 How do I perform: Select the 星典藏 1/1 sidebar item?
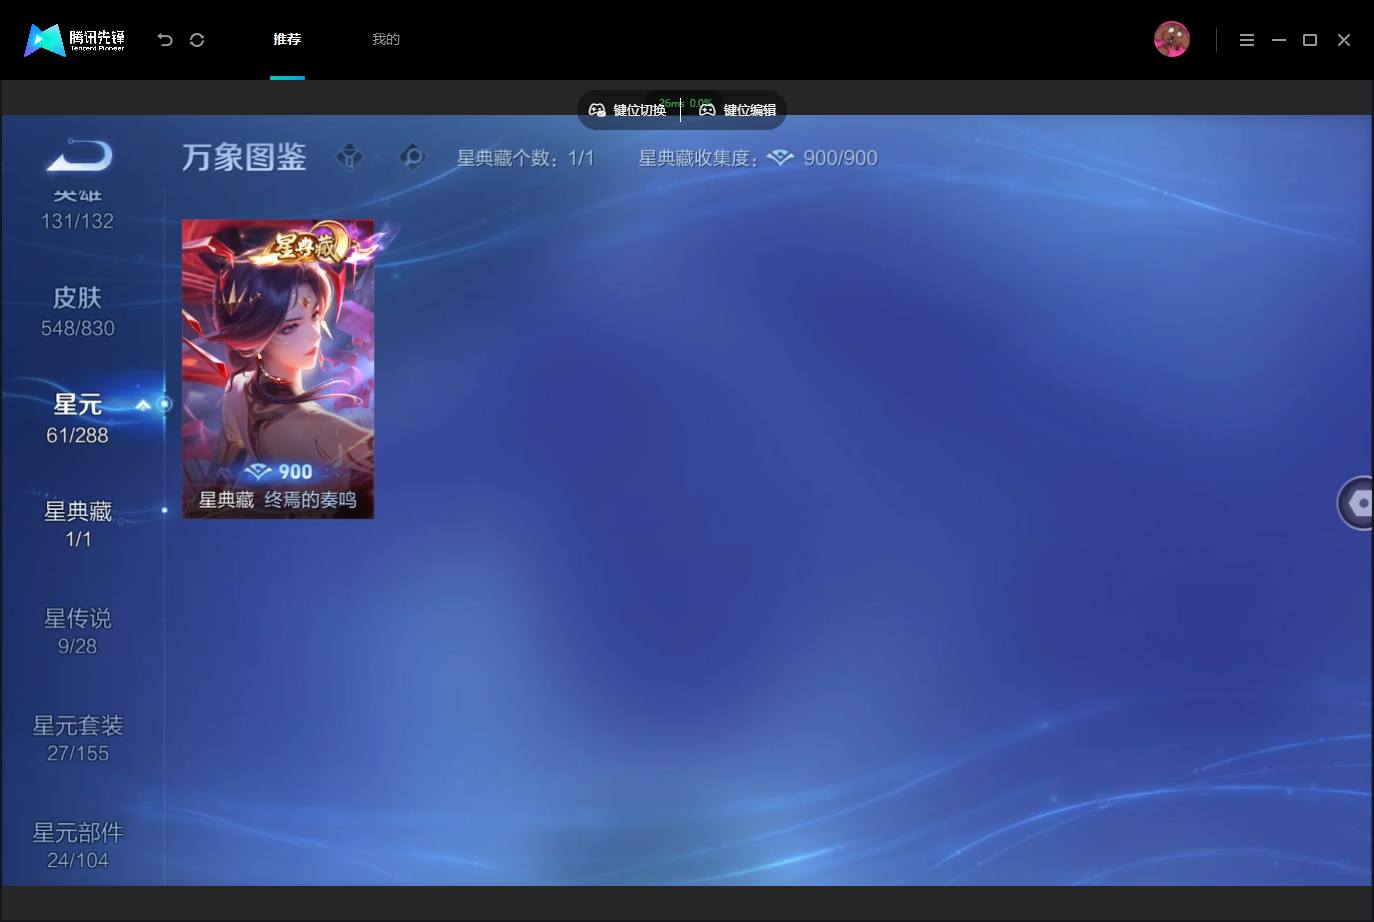[78, 525]
